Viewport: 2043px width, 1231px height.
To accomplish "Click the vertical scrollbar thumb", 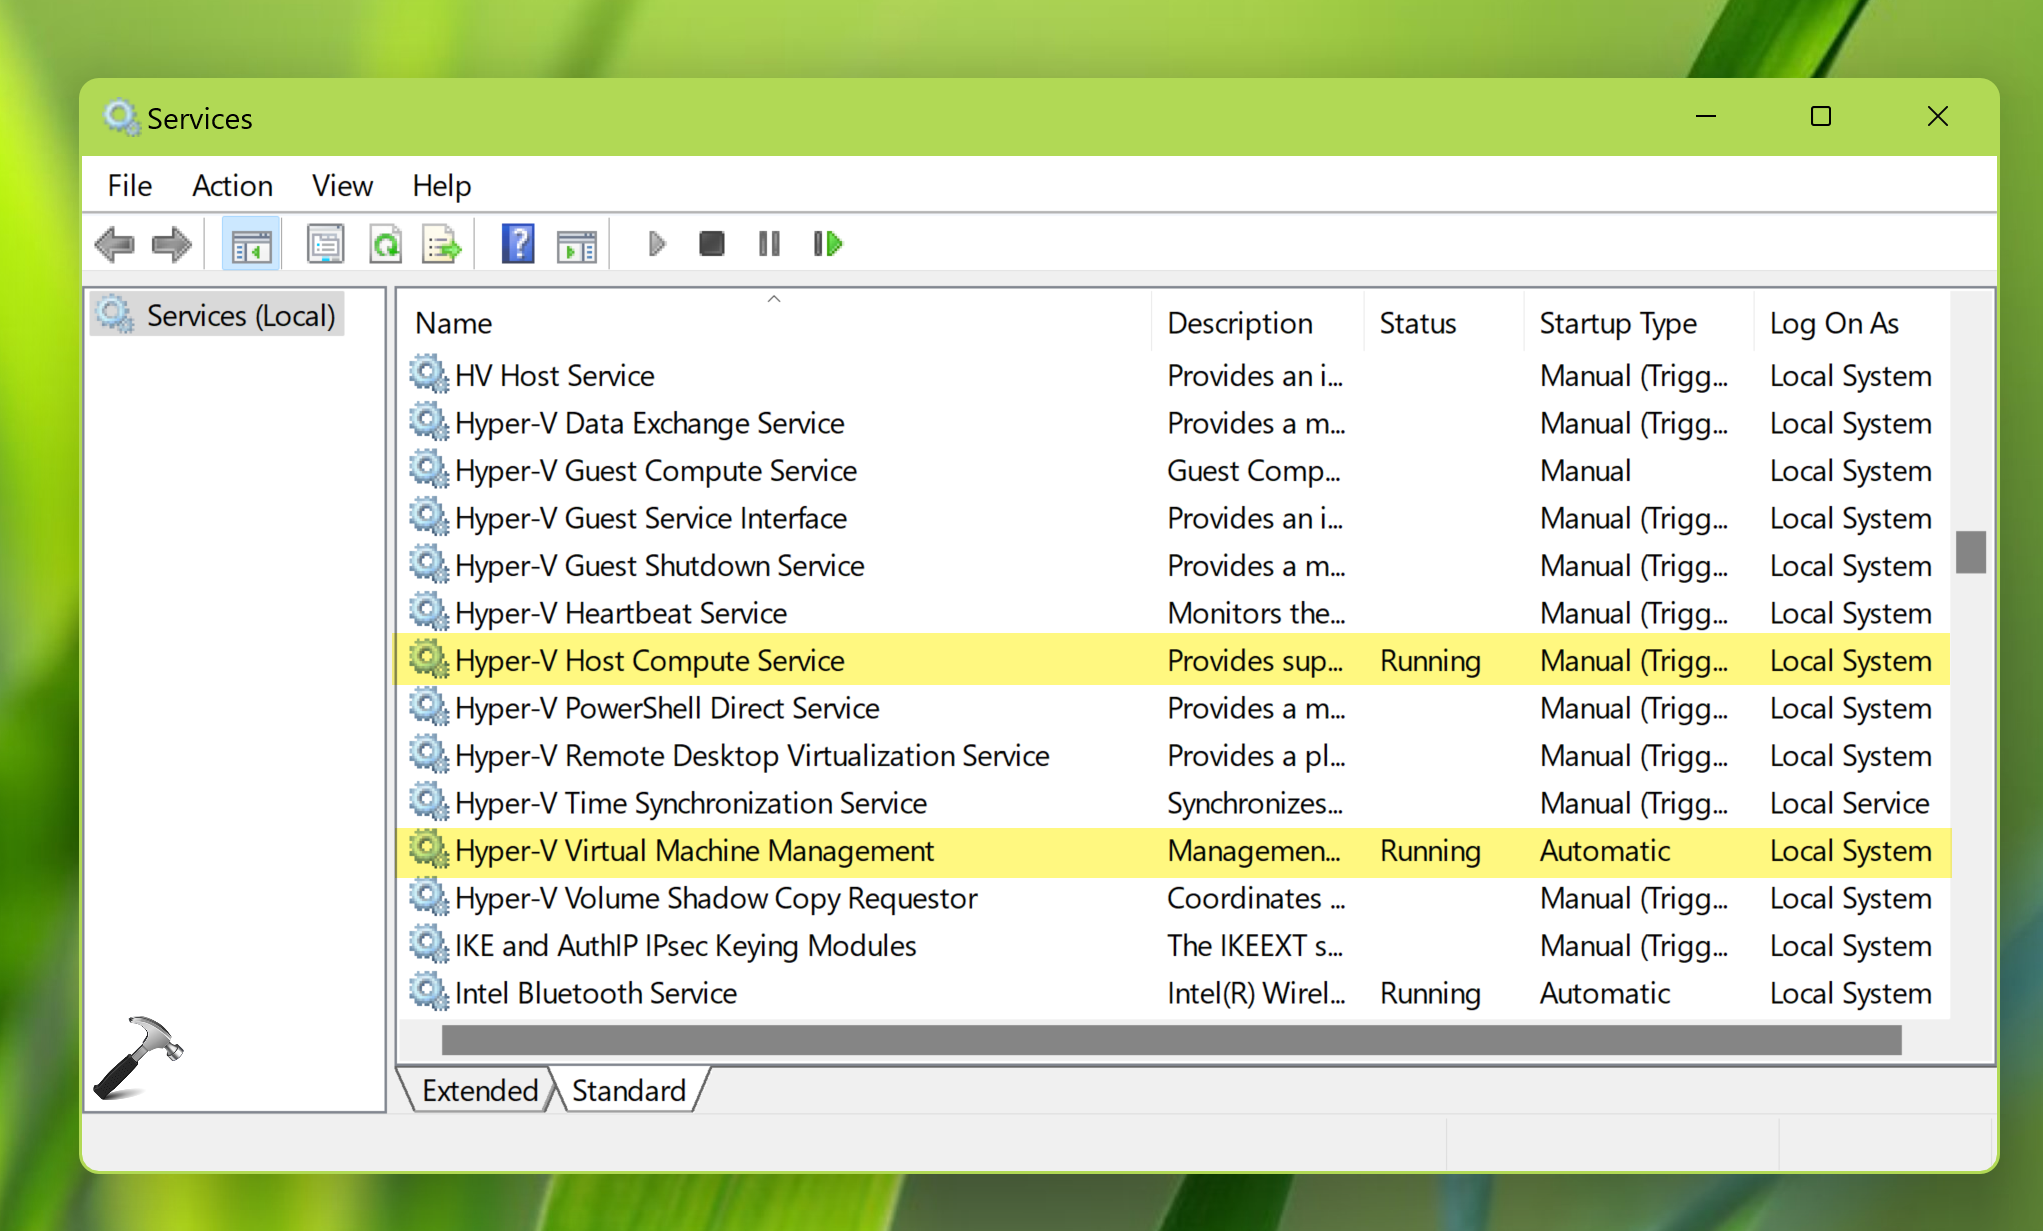I will click(1969, 552).
